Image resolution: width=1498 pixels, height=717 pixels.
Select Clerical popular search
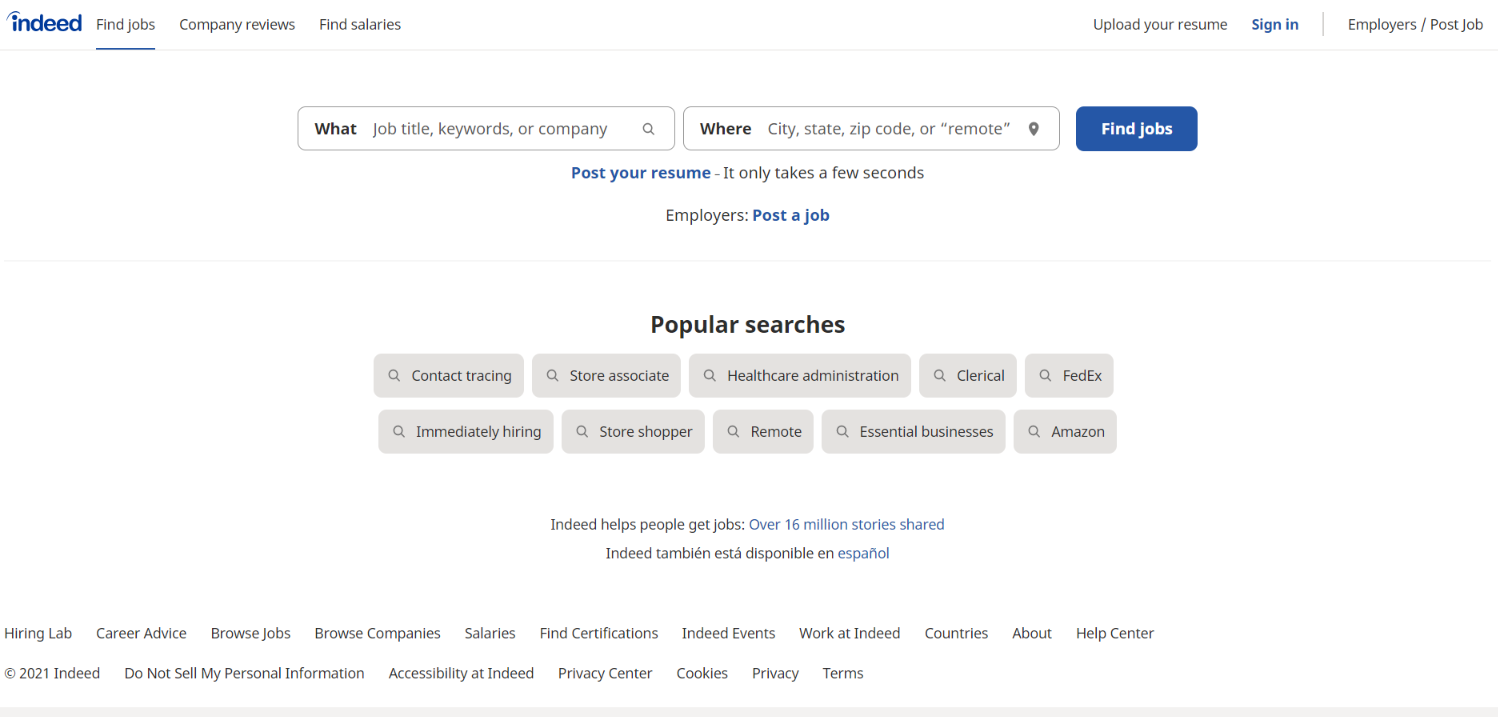point(968,376)
